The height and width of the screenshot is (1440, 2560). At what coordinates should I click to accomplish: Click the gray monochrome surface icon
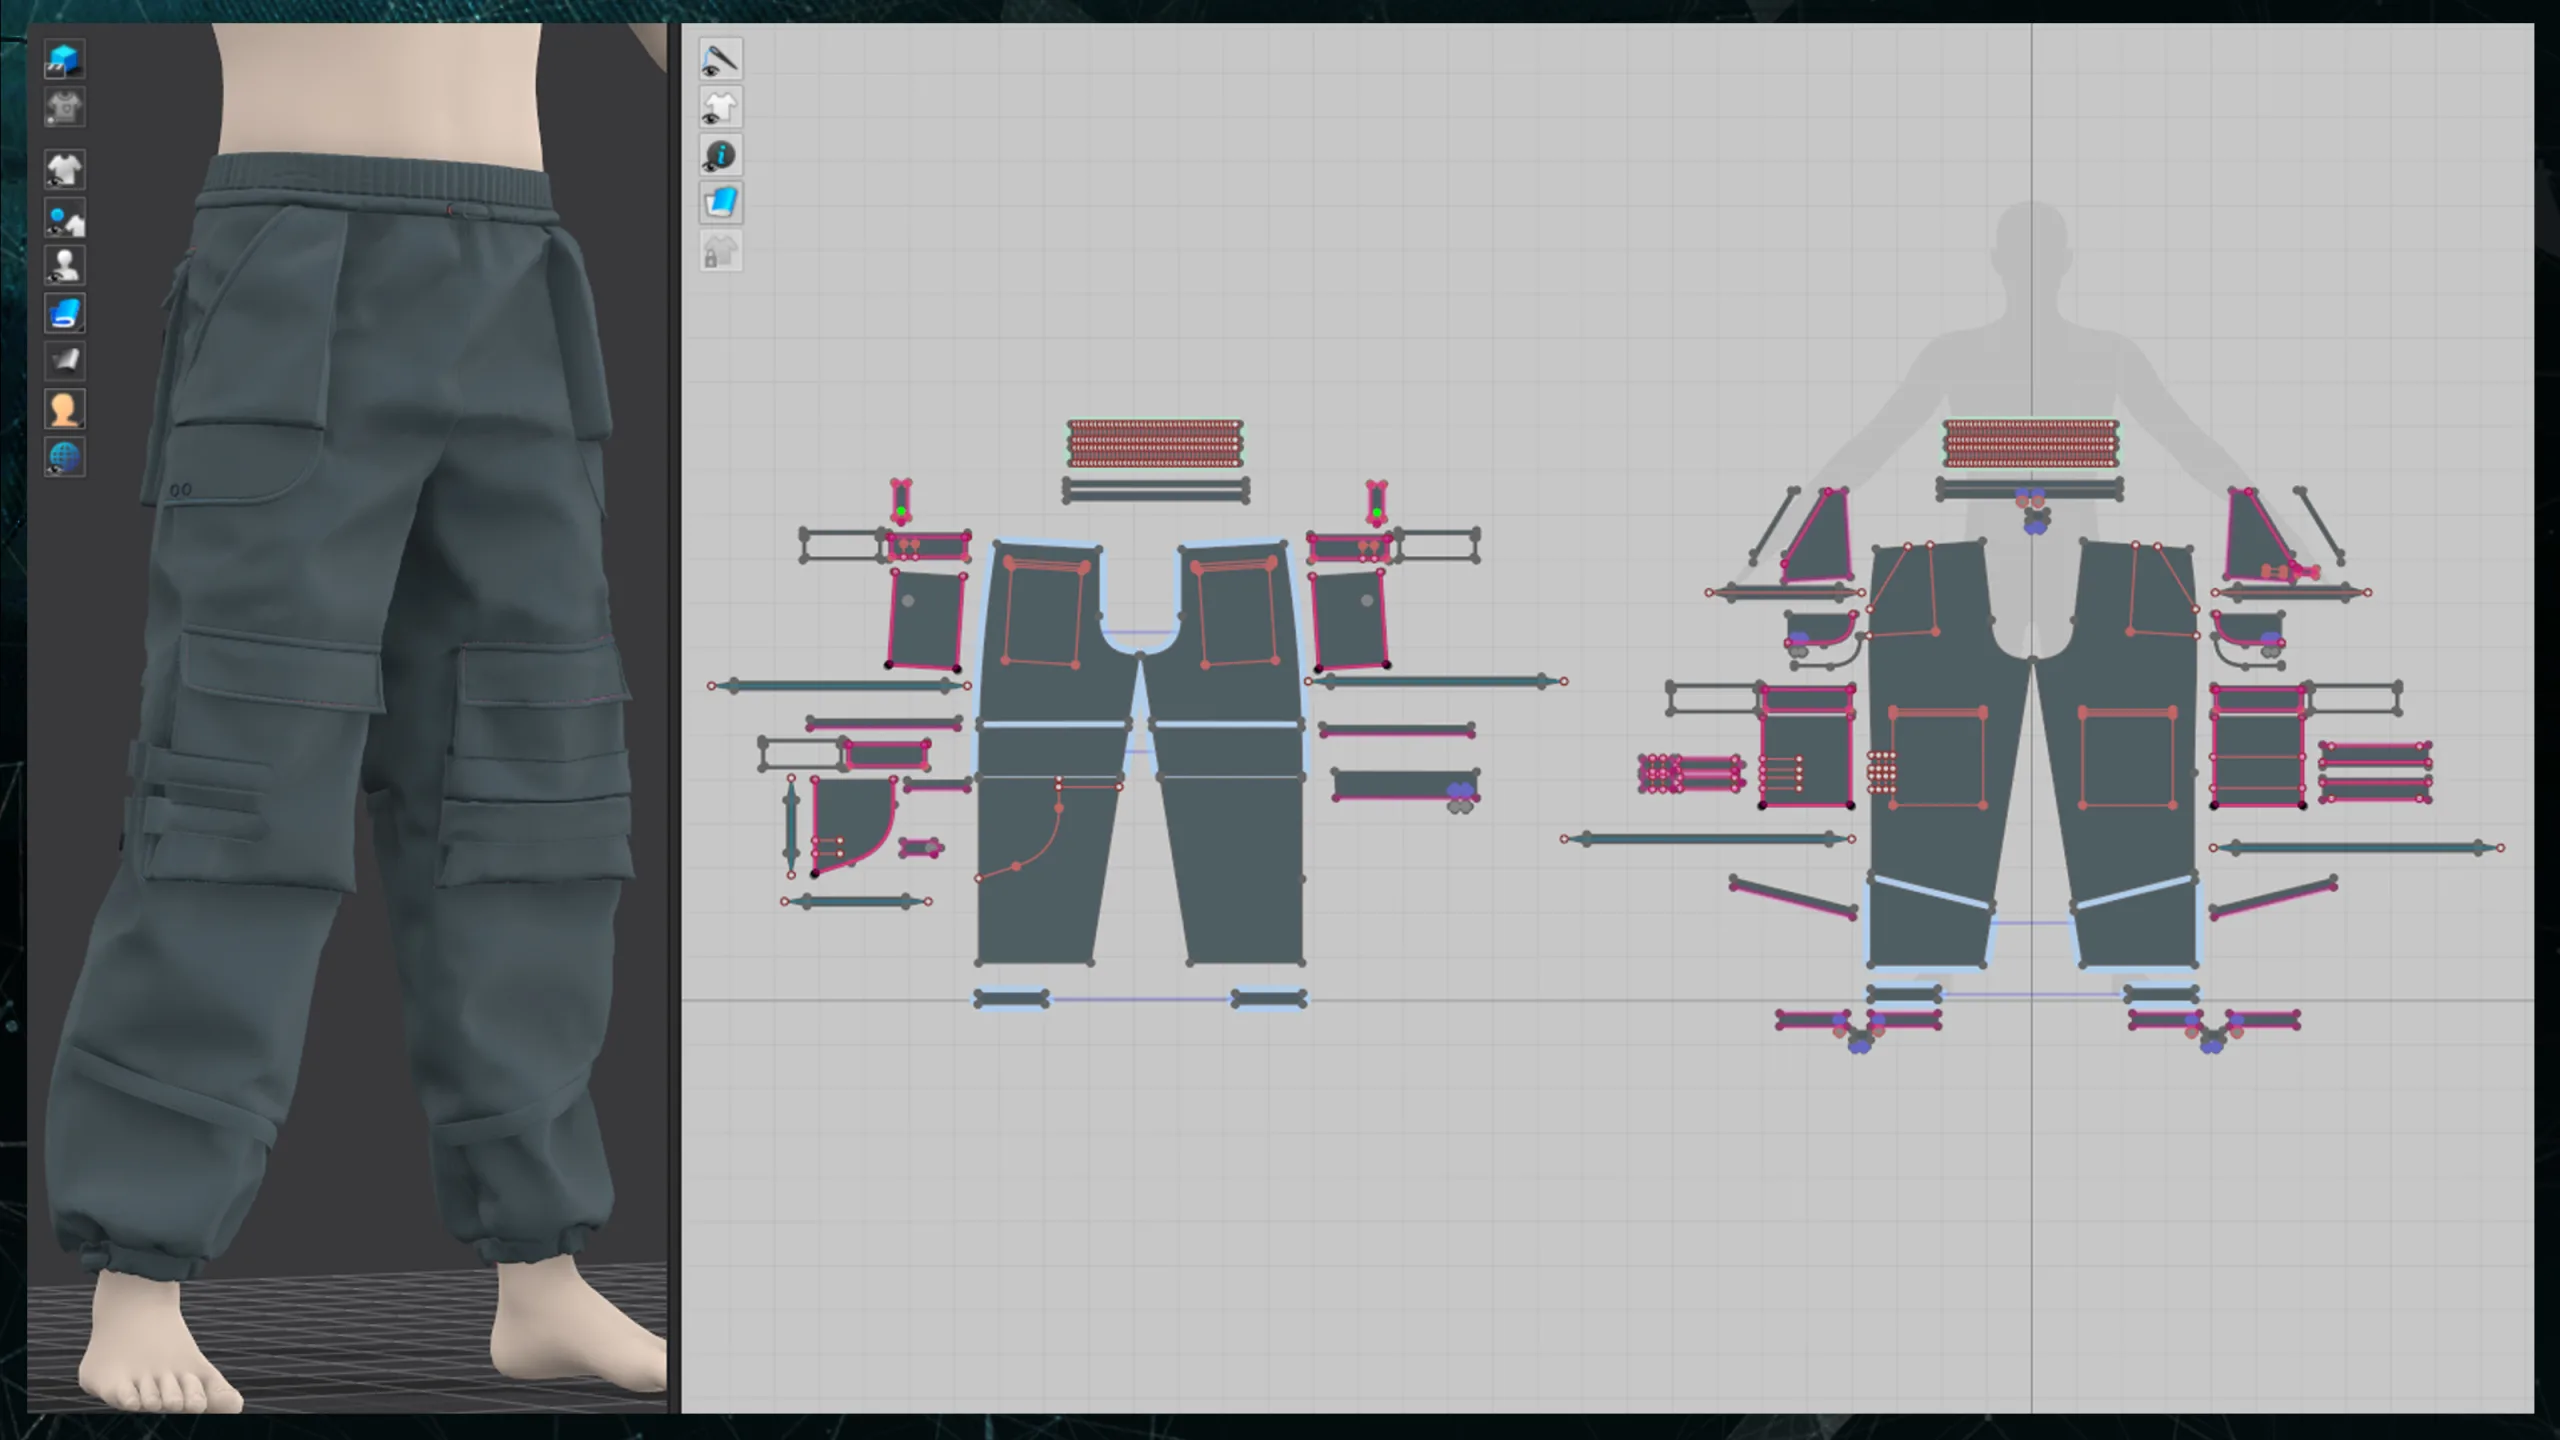pyautogui.click(x=64, y=361)
